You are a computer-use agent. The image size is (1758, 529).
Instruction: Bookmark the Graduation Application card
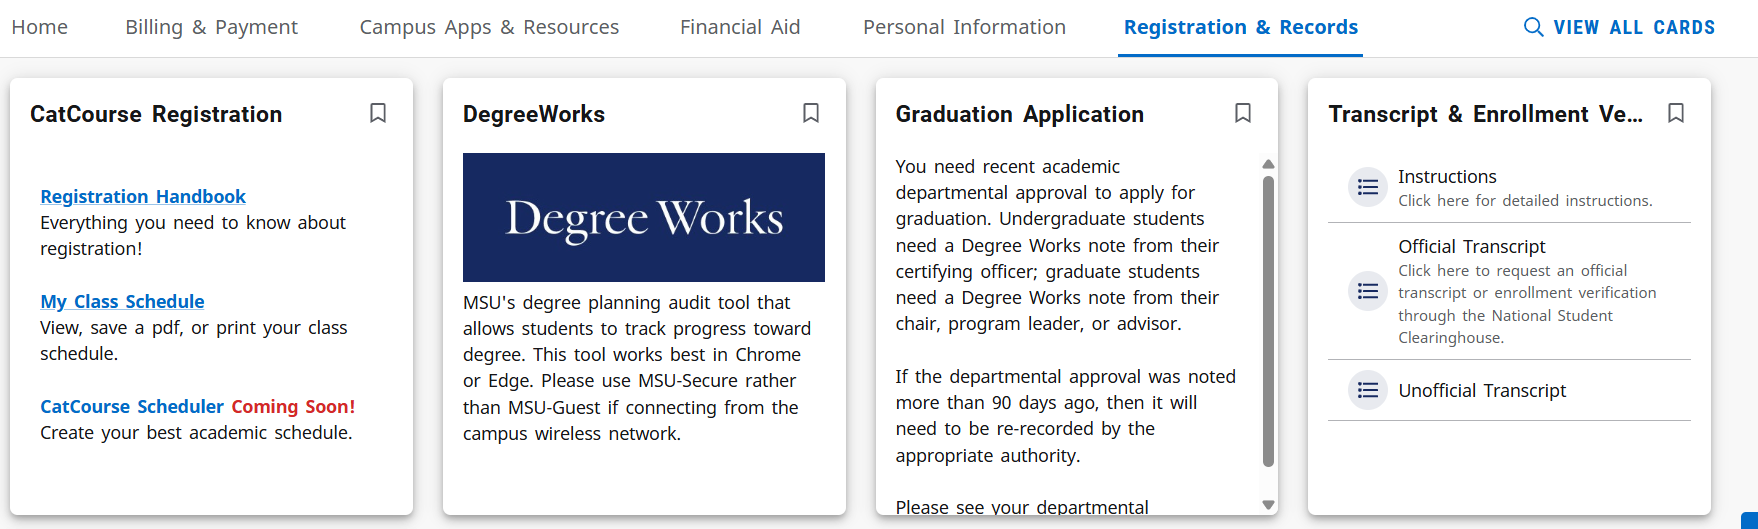point(1243,113)
